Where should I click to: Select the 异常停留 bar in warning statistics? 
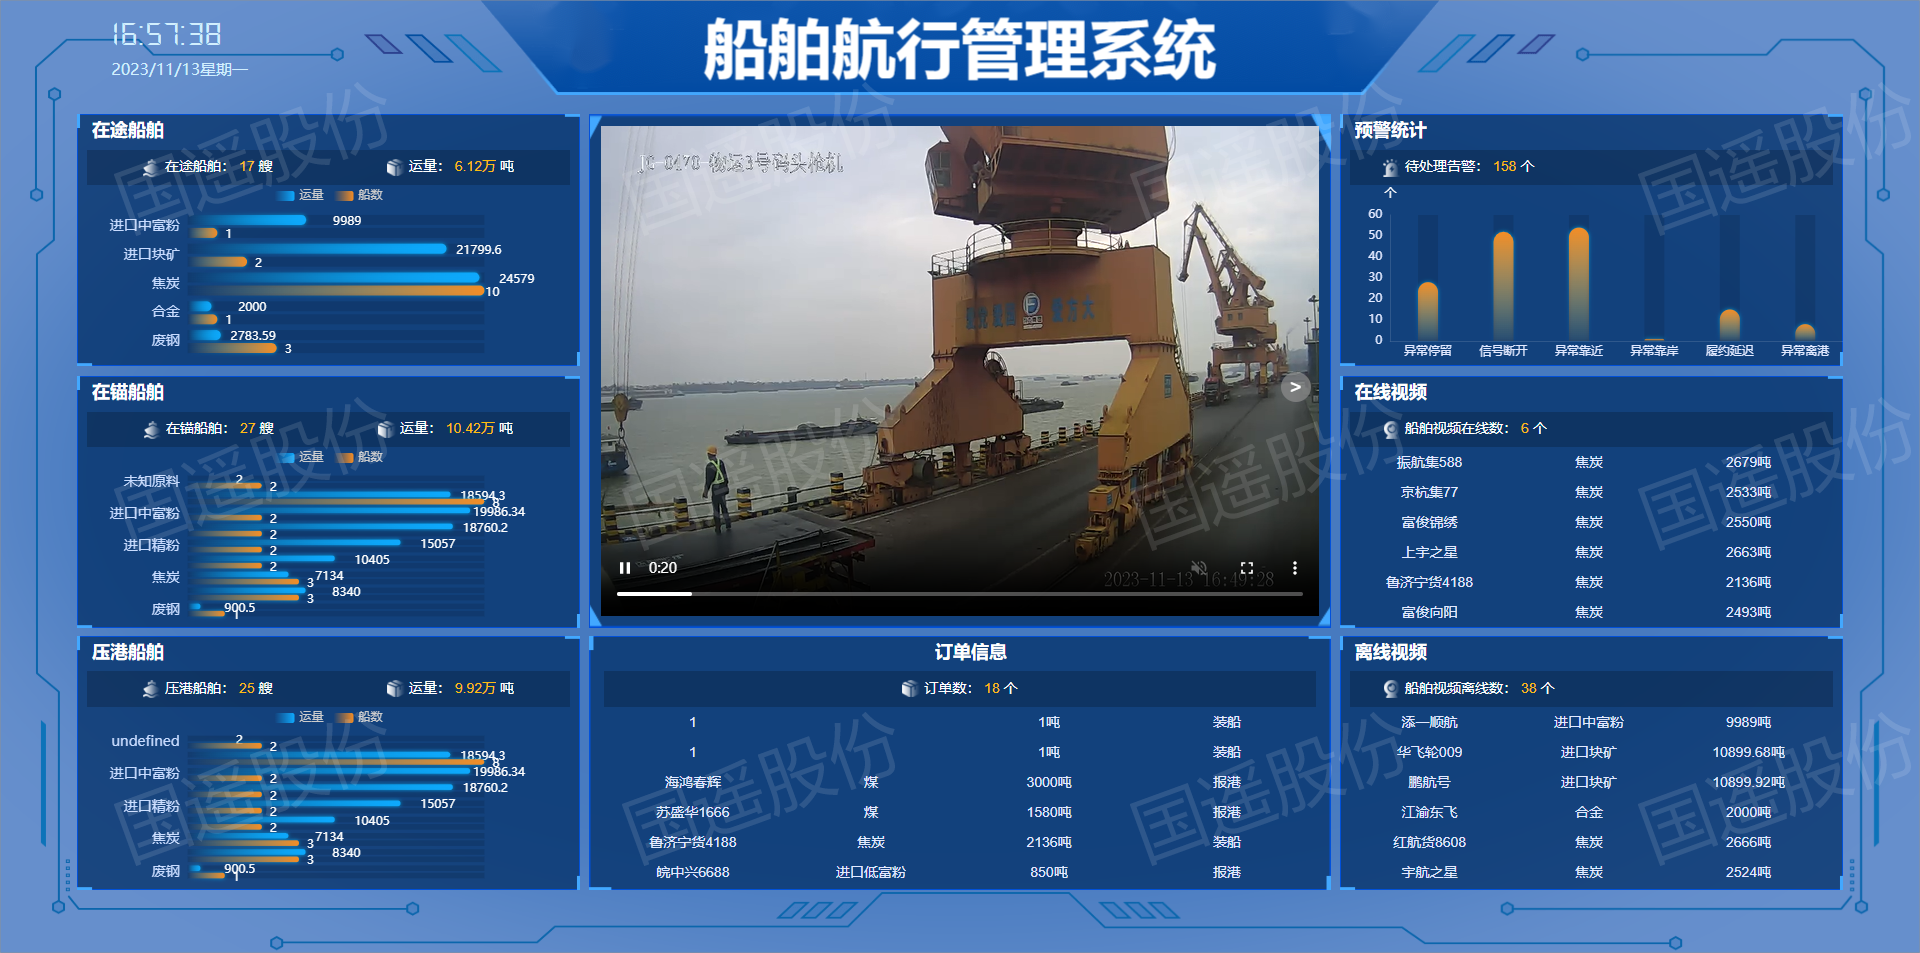[1428, 310]
